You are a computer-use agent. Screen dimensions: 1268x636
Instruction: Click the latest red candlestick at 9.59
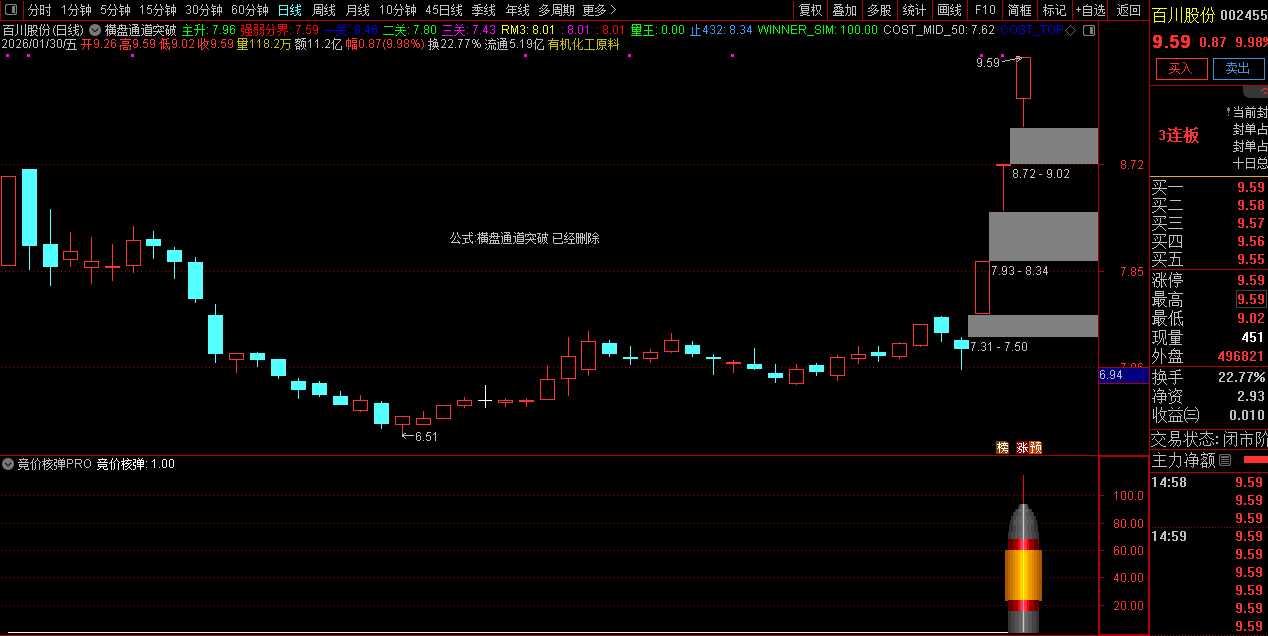pyautogui.click(x=1023, y=78)
